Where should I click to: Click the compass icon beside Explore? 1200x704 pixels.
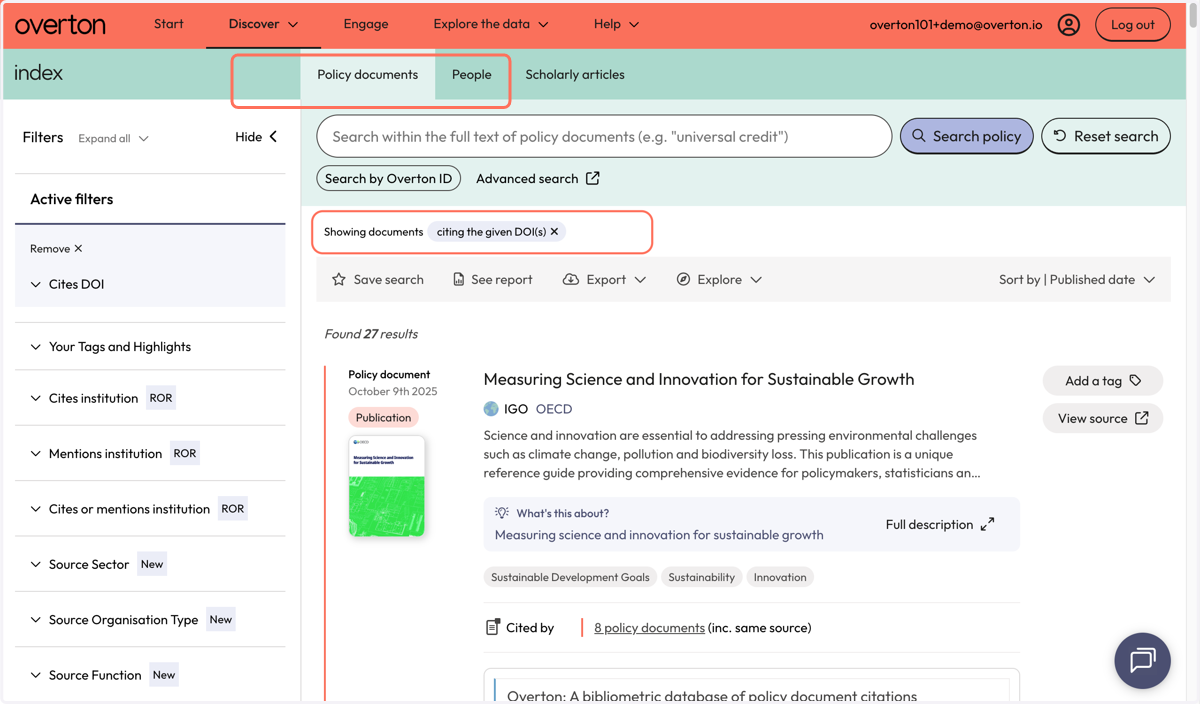pyautogui.click(x=683, y=280)
